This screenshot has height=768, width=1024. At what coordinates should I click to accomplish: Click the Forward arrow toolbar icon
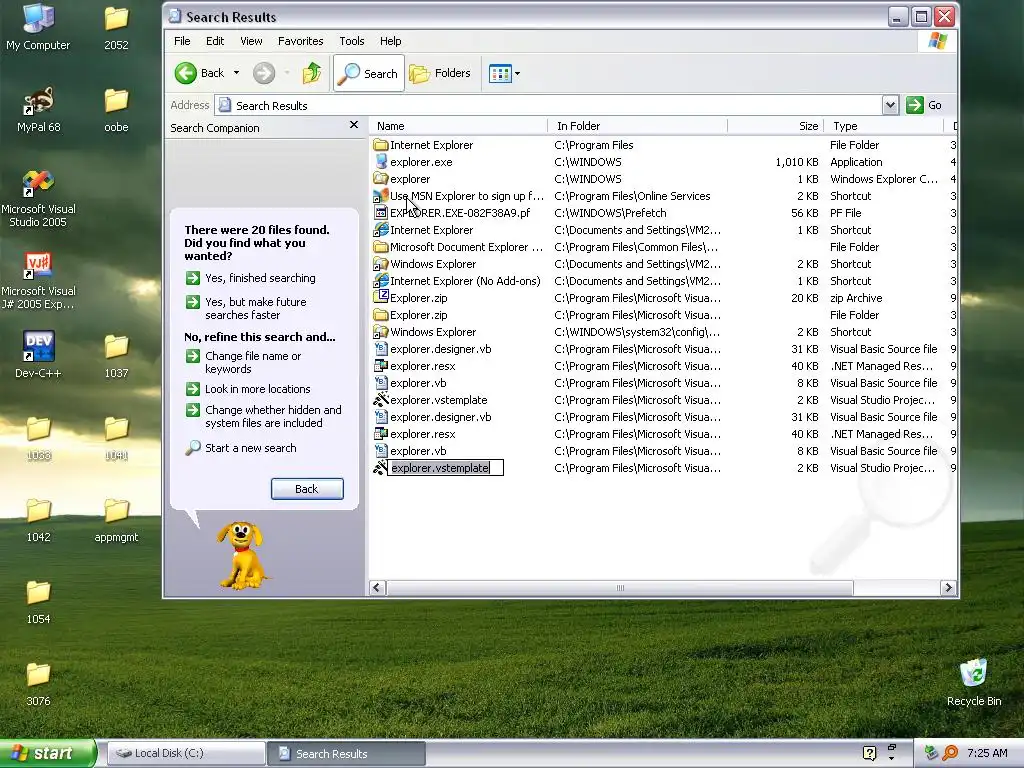coord(264,73)
